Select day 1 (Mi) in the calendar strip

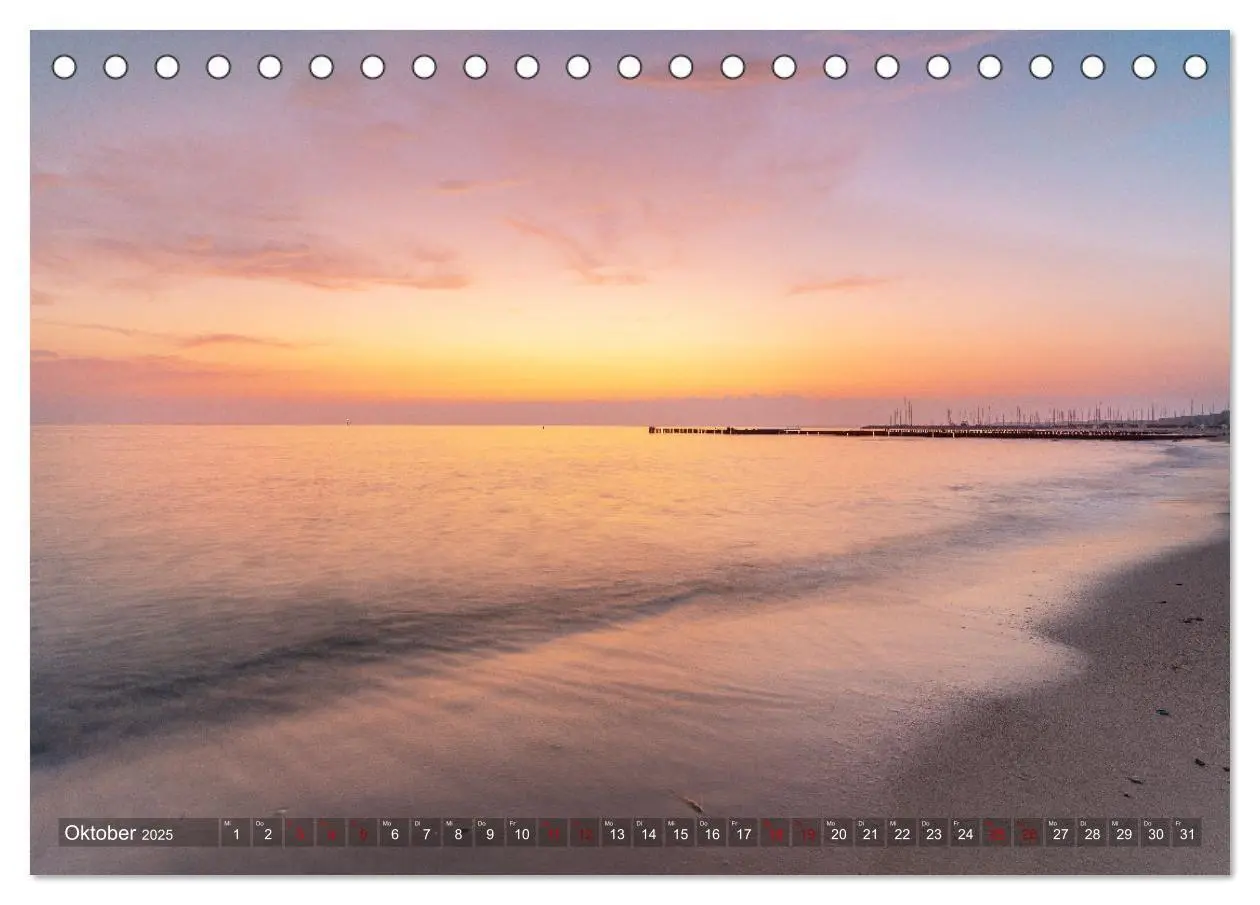click(236, 833)
